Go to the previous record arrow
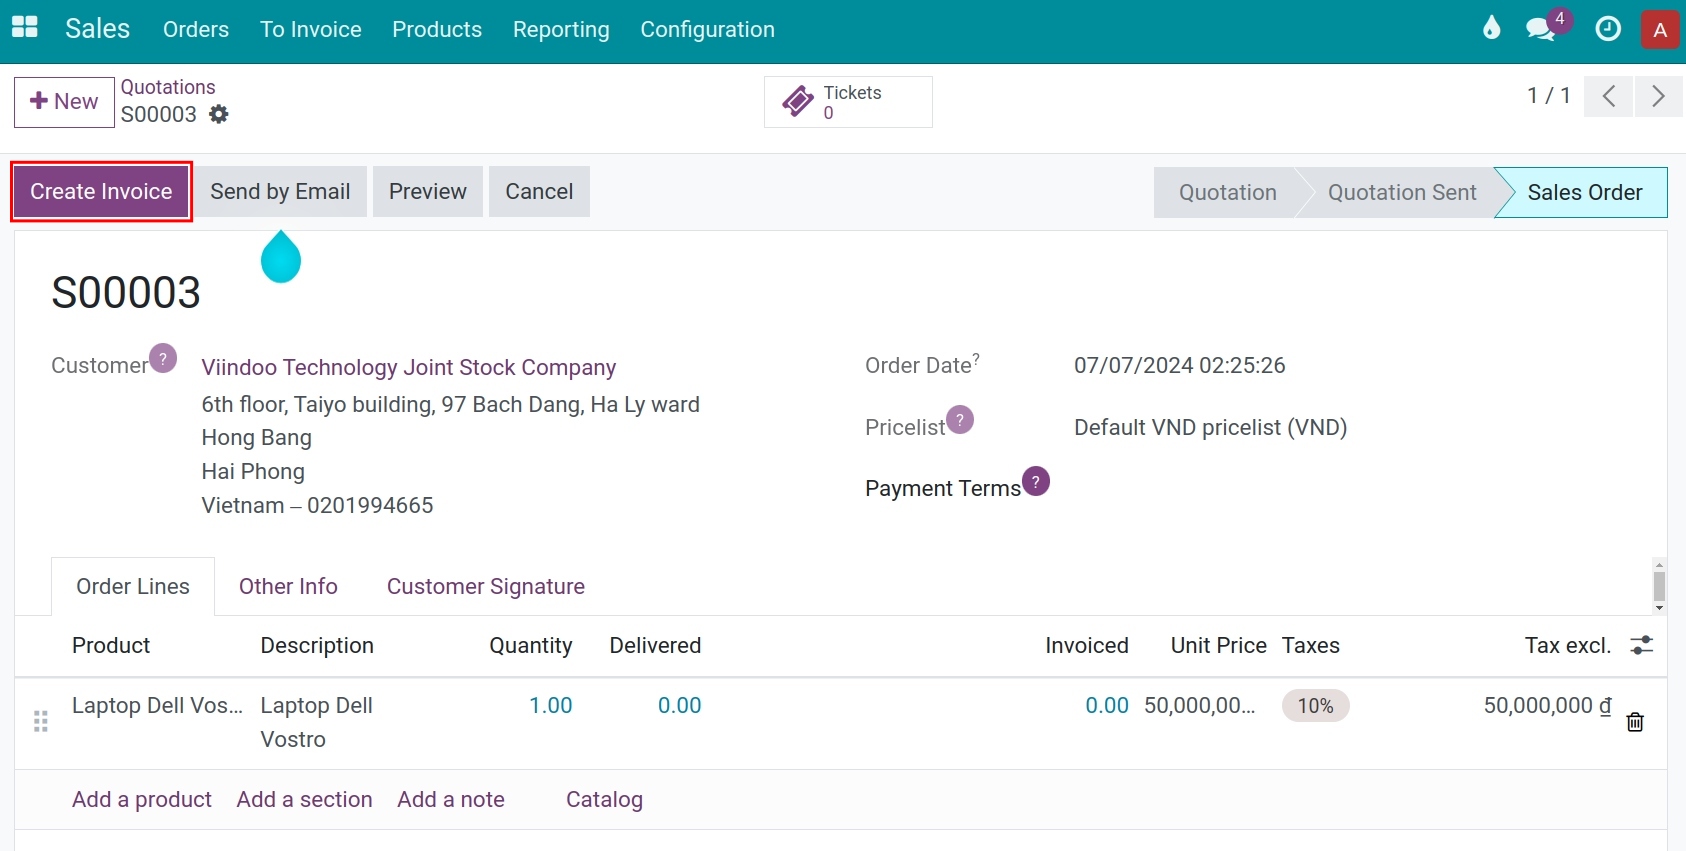The image size is (1686, 851). tap(1609, 96)
